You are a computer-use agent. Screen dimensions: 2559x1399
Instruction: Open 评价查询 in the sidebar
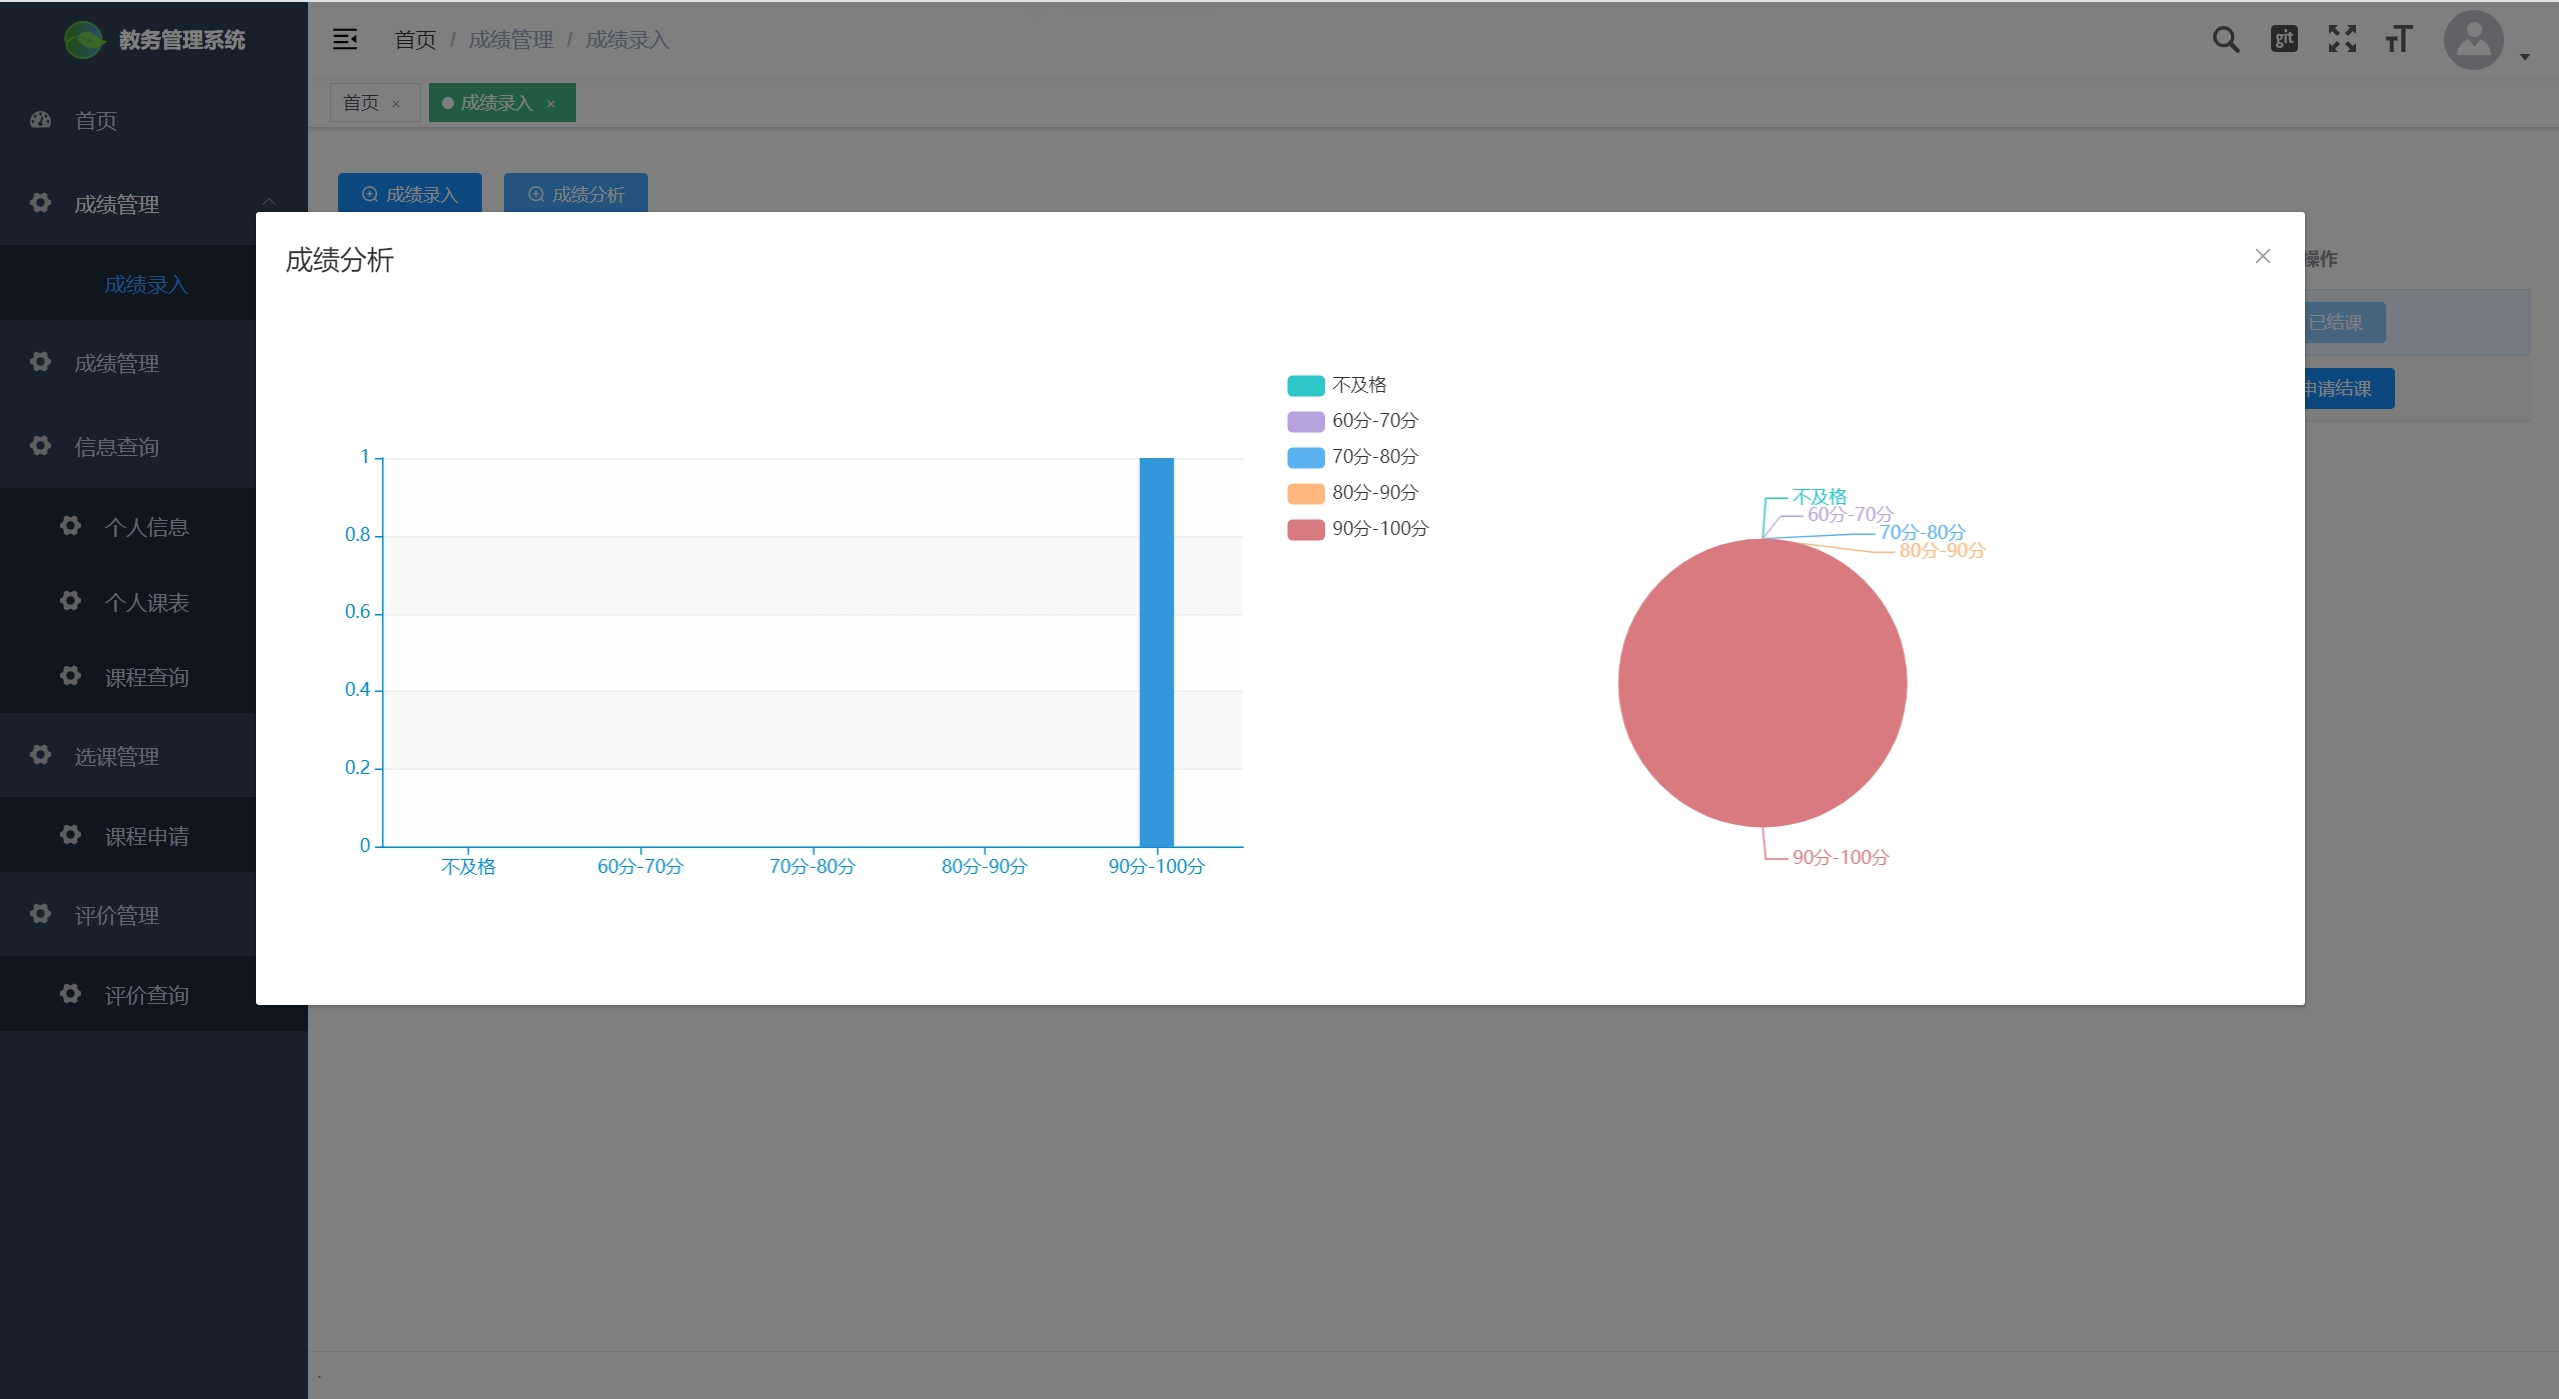(x=147, y=996)
